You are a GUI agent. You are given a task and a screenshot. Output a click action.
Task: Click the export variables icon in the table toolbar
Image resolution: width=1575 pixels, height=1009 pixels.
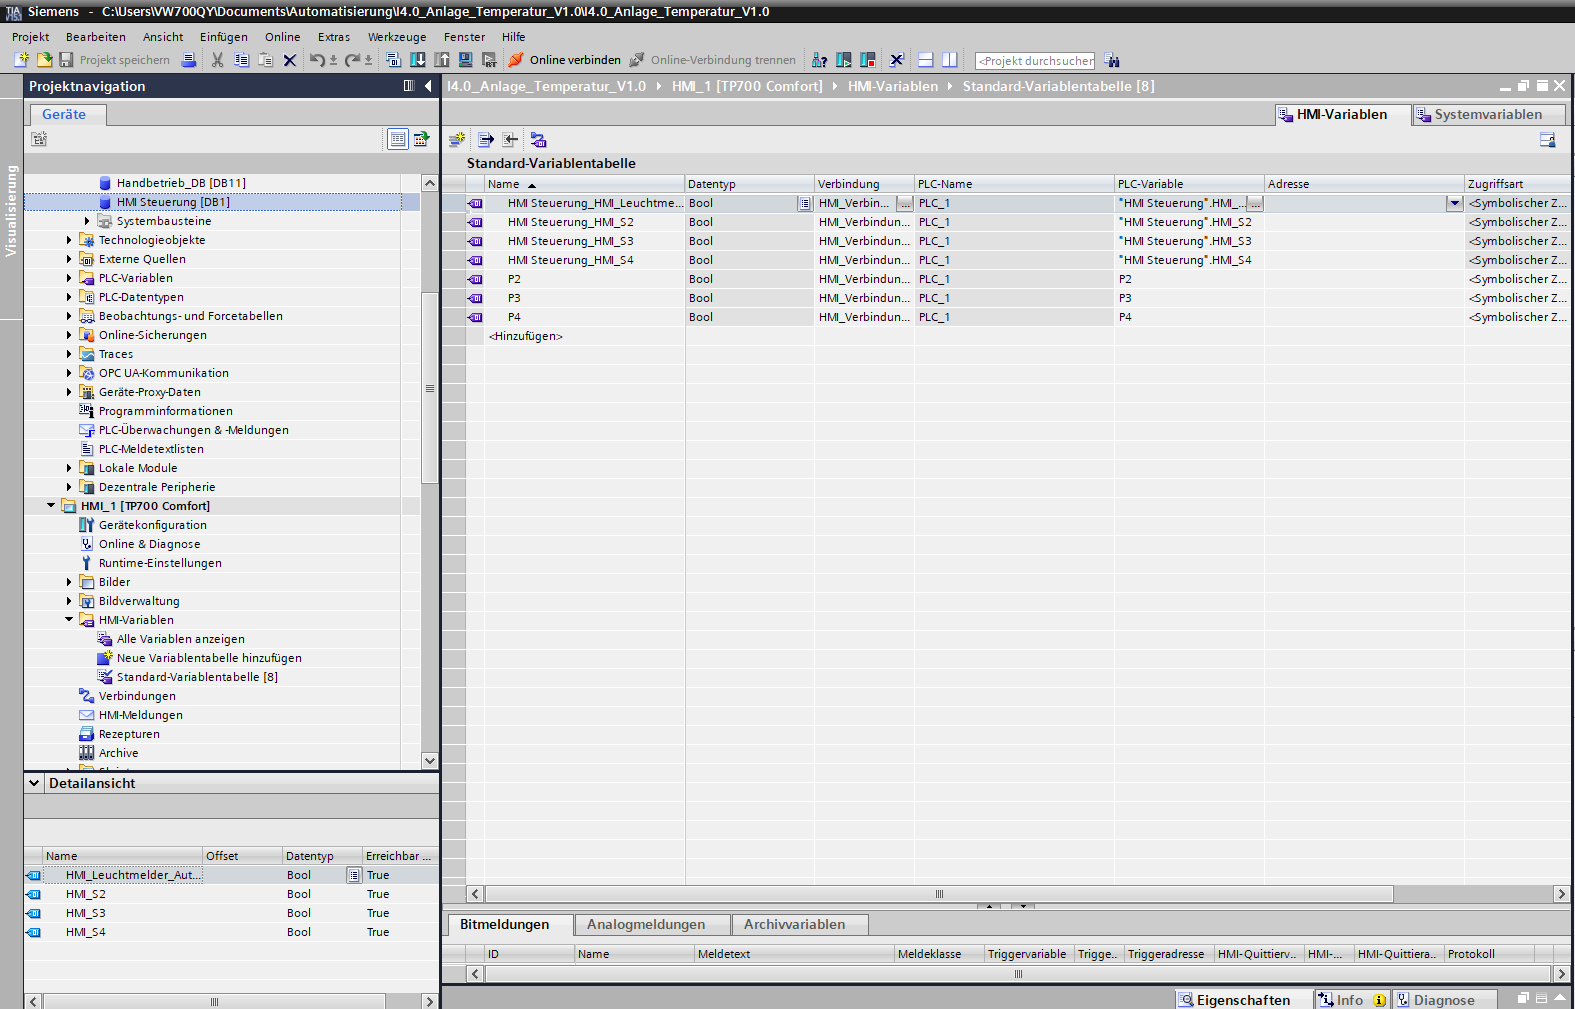[486, 140]
